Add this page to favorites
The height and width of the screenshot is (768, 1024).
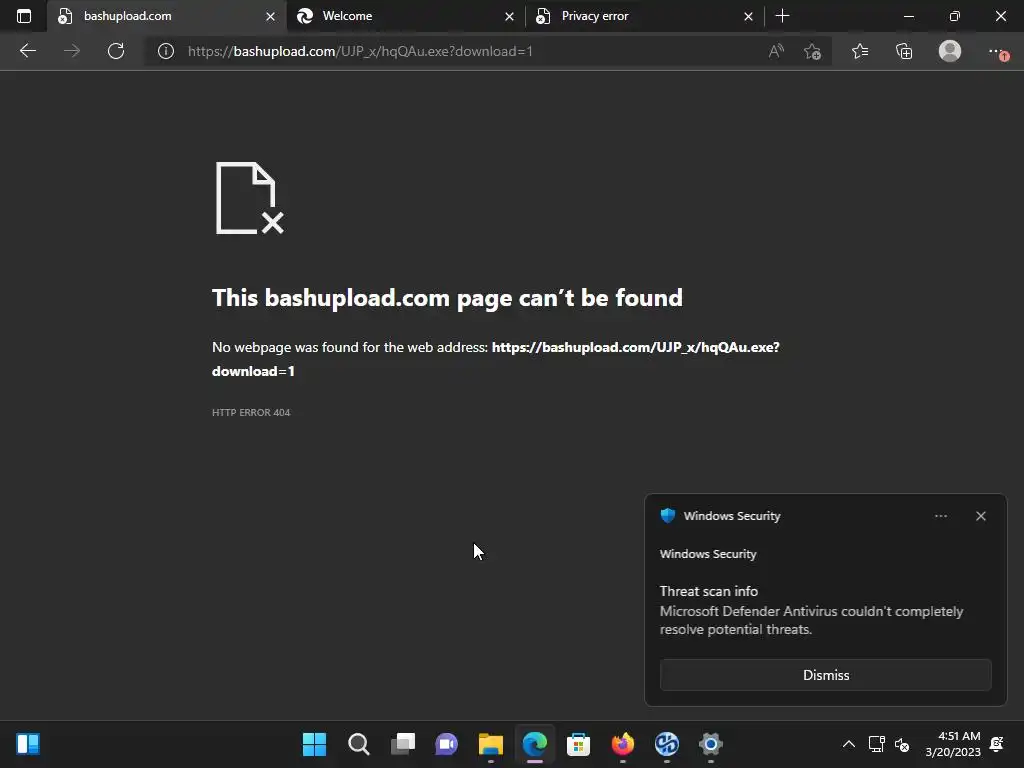[812, 51]
